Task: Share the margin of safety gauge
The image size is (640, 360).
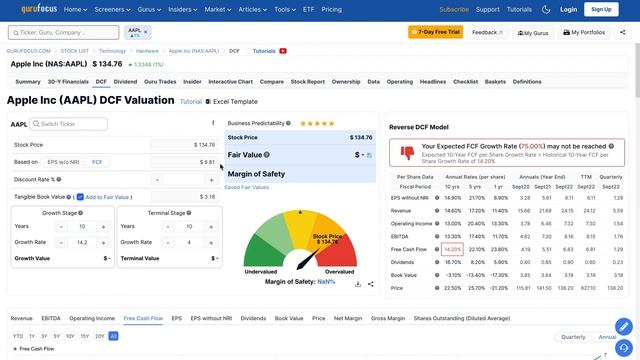Action: [x=371, y=284]
